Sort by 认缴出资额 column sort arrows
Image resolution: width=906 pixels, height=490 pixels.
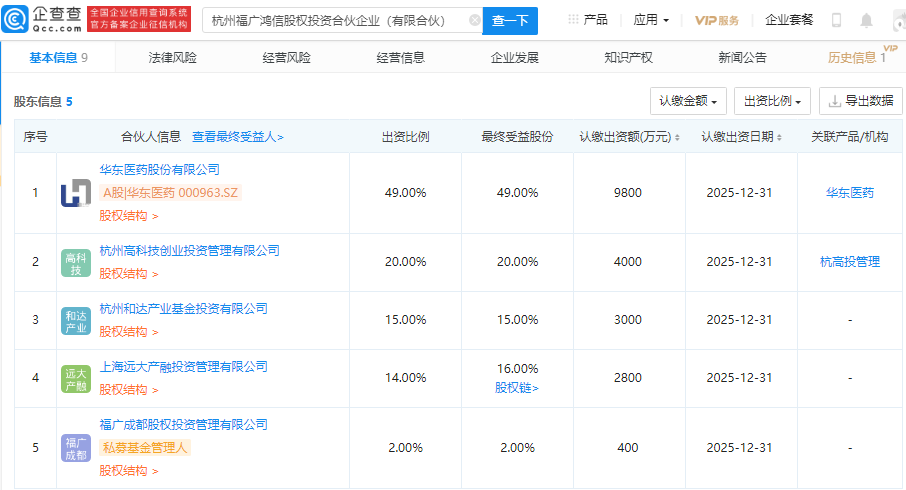point(677,138)
